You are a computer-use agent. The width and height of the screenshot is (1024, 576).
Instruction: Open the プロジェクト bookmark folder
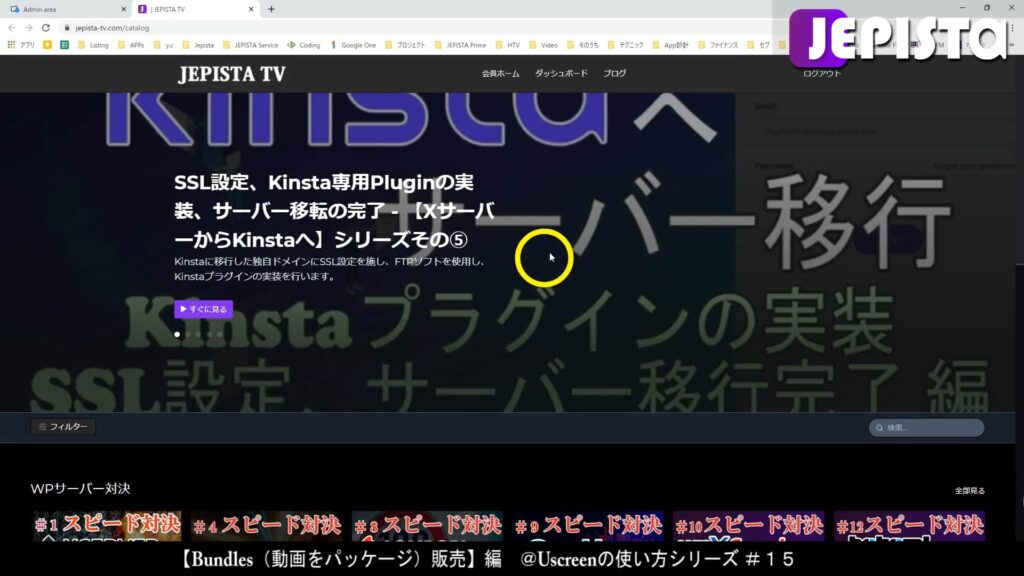(405, 45)
